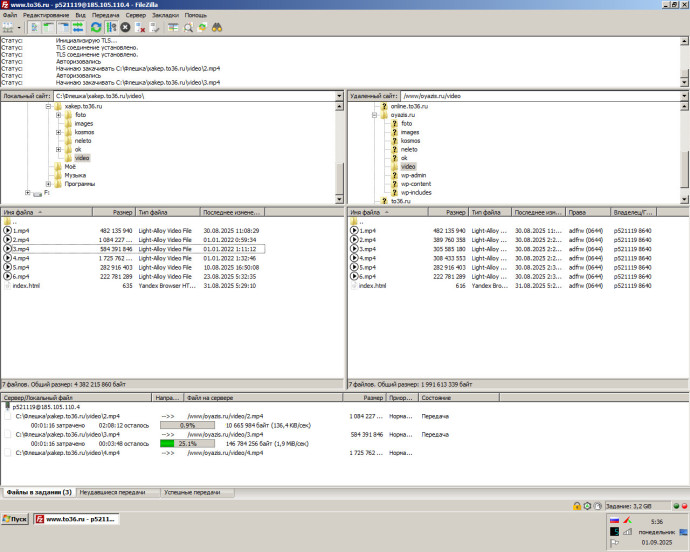Click the play icon of remote 6.mp4
The height and width of the screenshot is (552, 690).
pos(354,276)
